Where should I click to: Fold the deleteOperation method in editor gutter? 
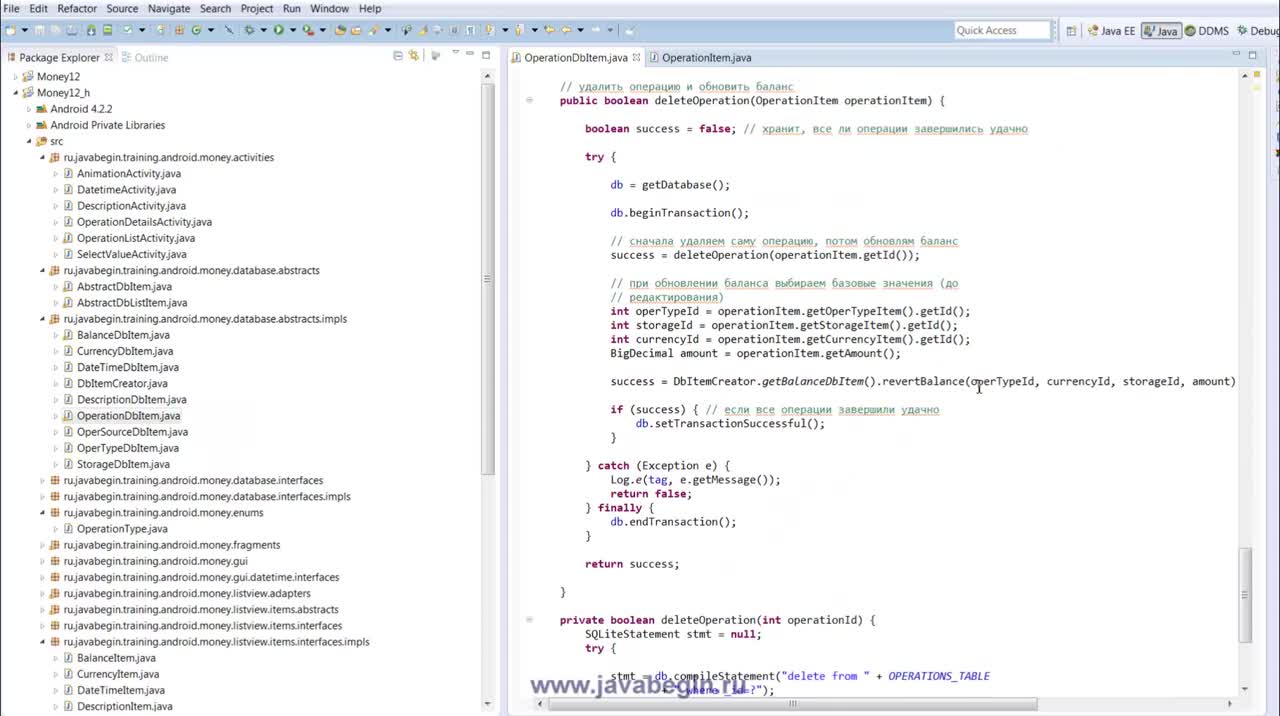click(x=530, y=101)
